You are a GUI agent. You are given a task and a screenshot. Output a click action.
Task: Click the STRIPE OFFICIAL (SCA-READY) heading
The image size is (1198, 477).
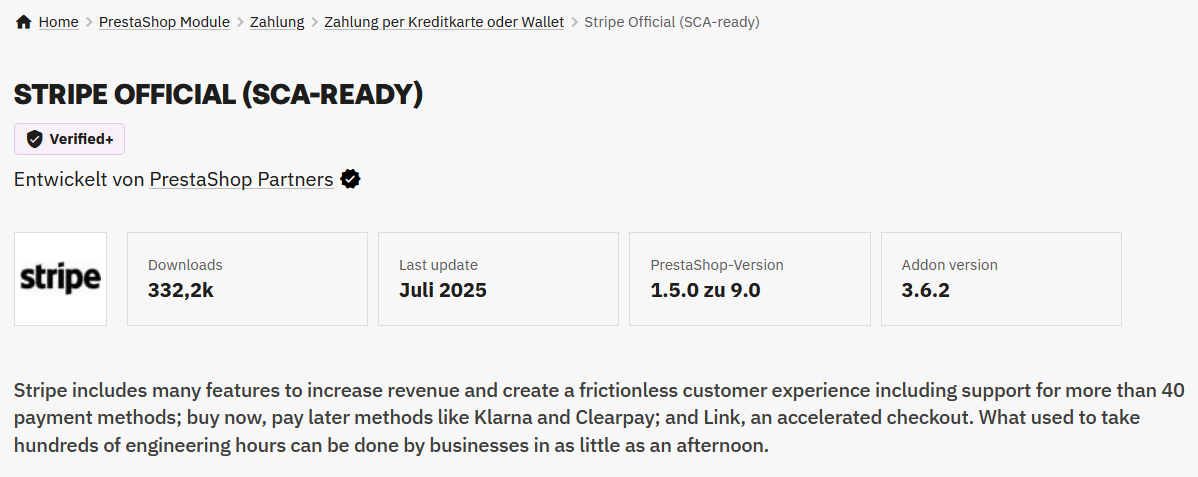click(219, 95)
